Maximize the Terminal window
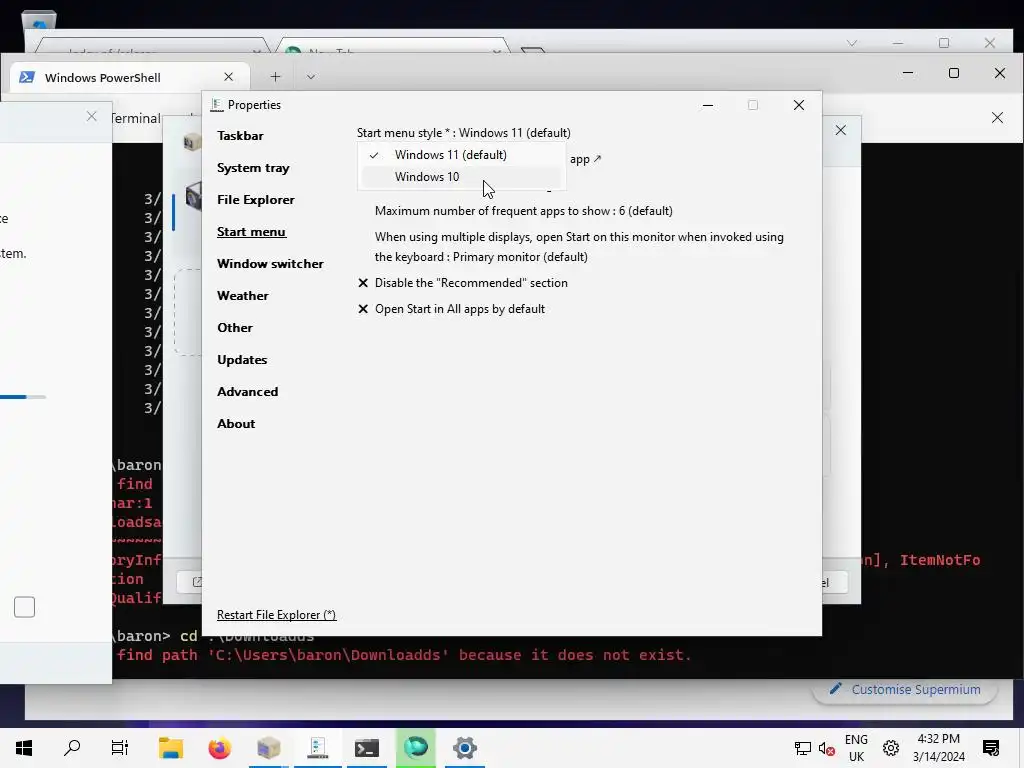Viewport: 1024px width, 768px height. coord(953,73)
